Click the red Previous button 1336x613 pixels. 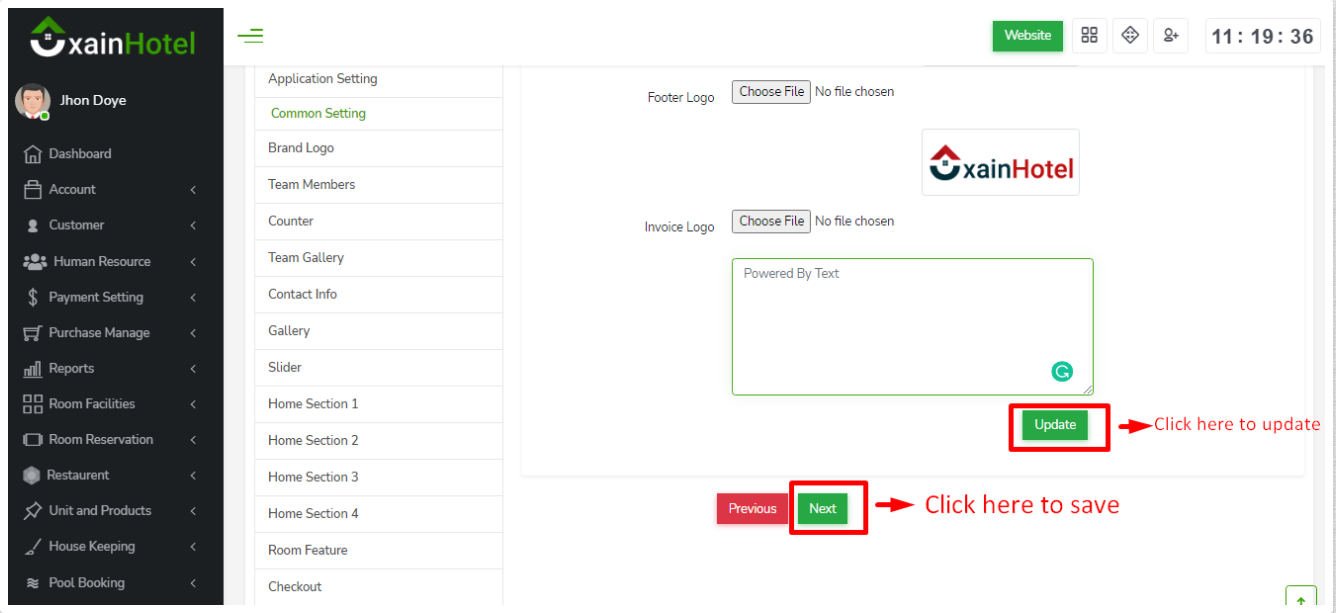pyautogui.click(x=752, y=509)
